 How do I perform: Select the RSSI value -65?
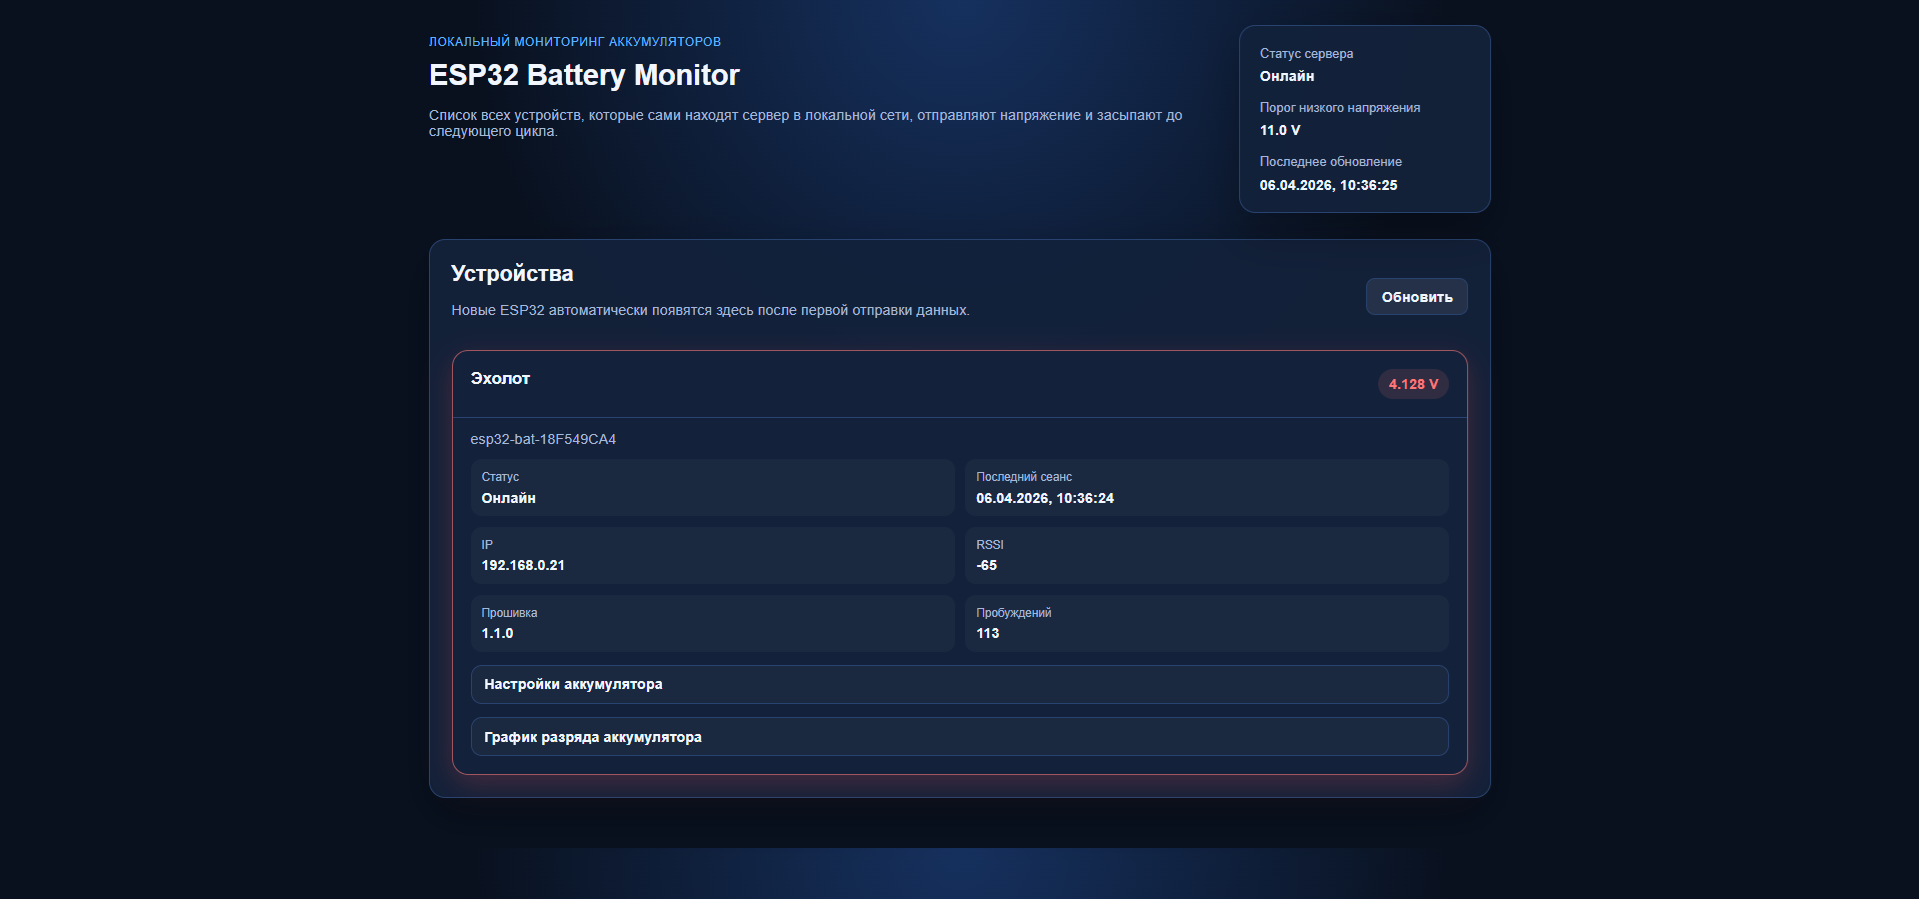(987, 565)
